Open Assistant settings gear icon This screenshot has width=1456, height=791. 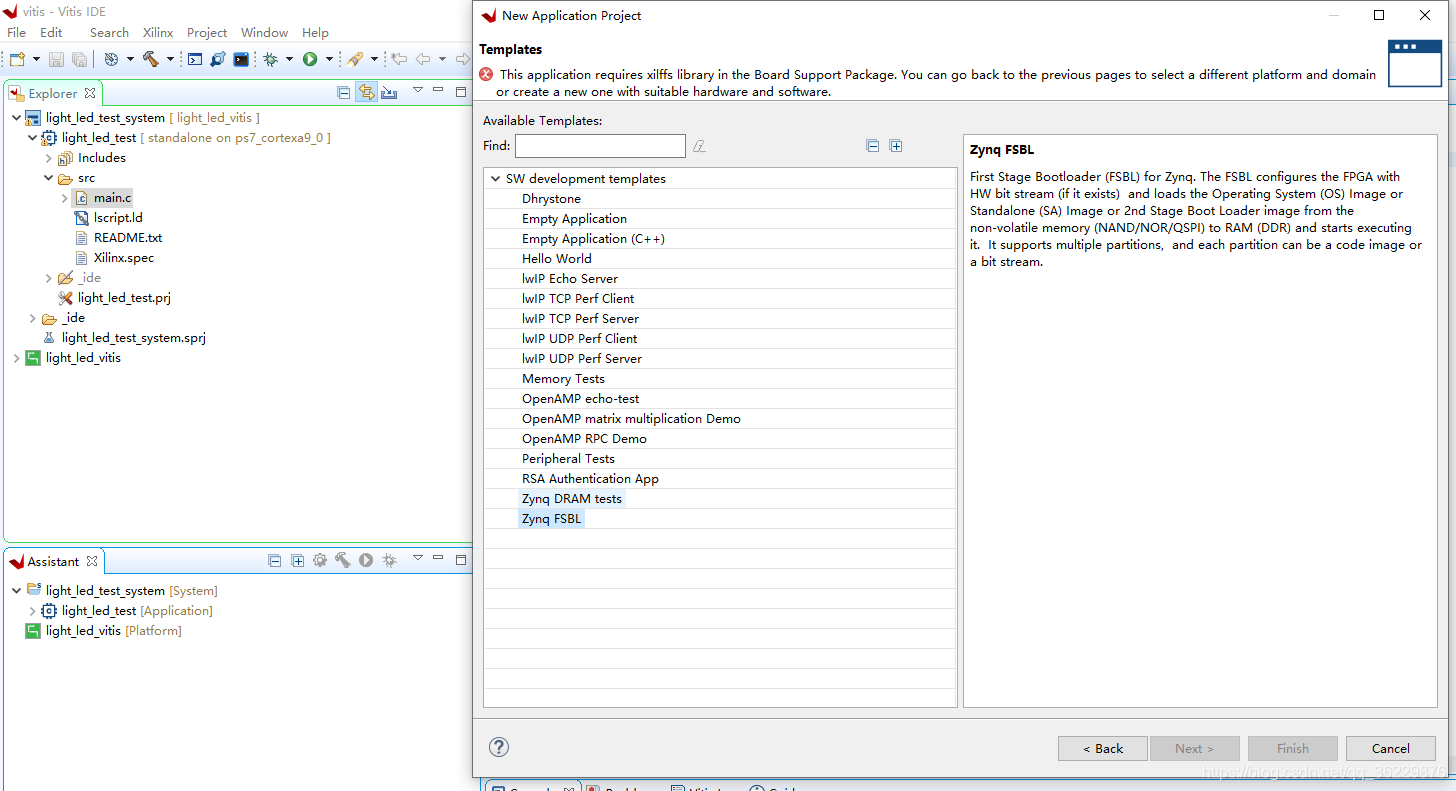pos(320,561)
